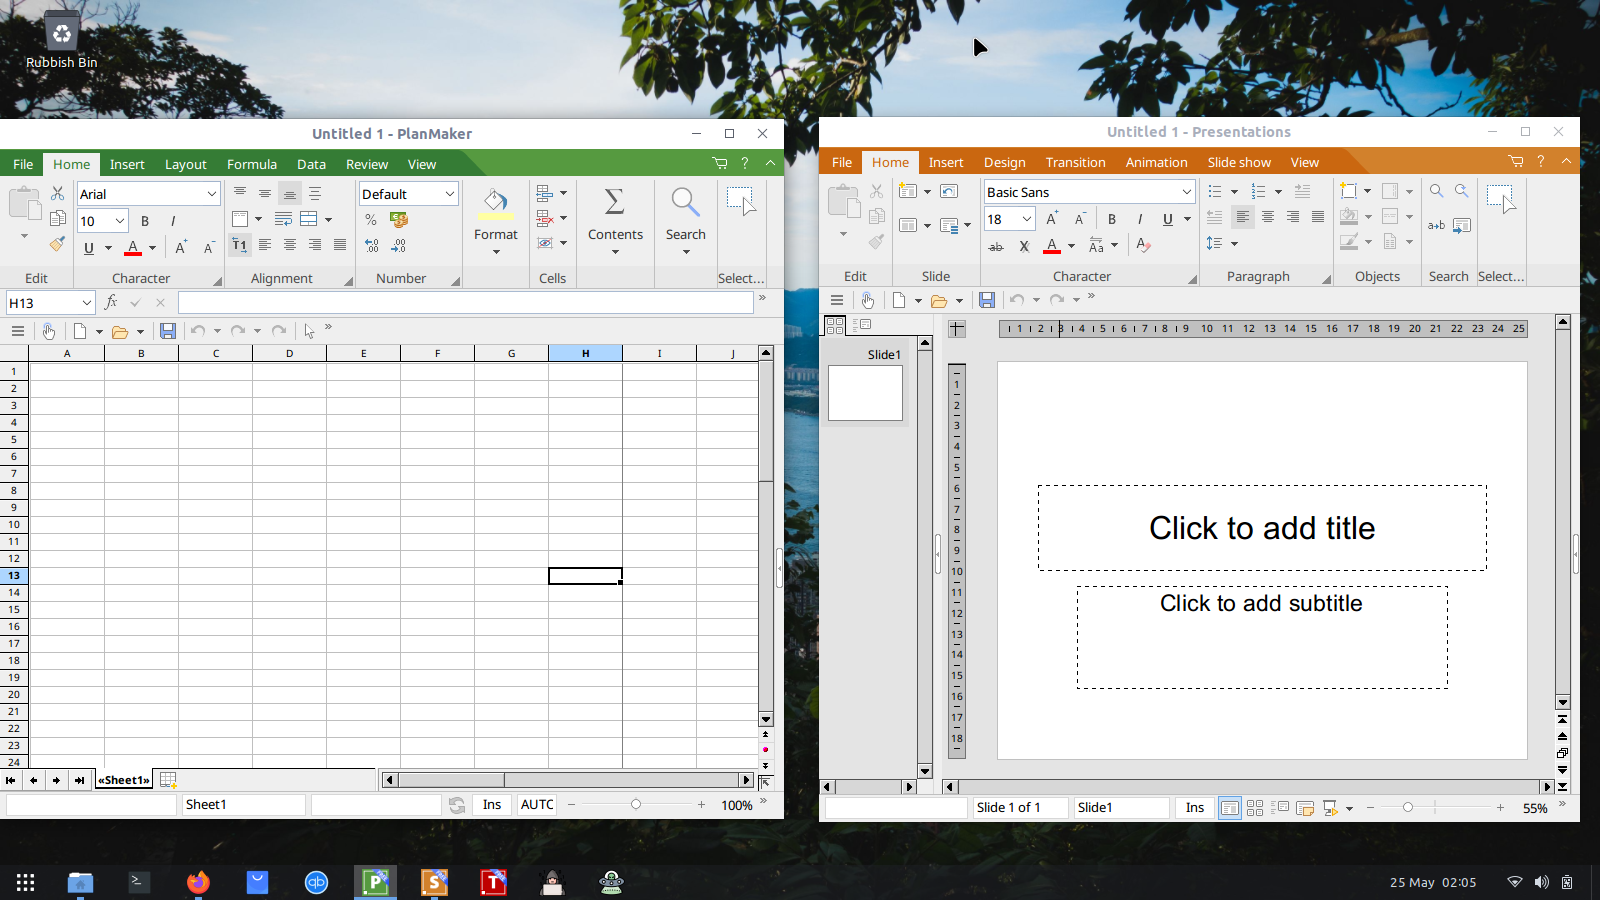This screenshot has height=900, width=1600.
Task: Click the Search magnifier in PlanMaker ribbon
Action: [x=685, y=202]
